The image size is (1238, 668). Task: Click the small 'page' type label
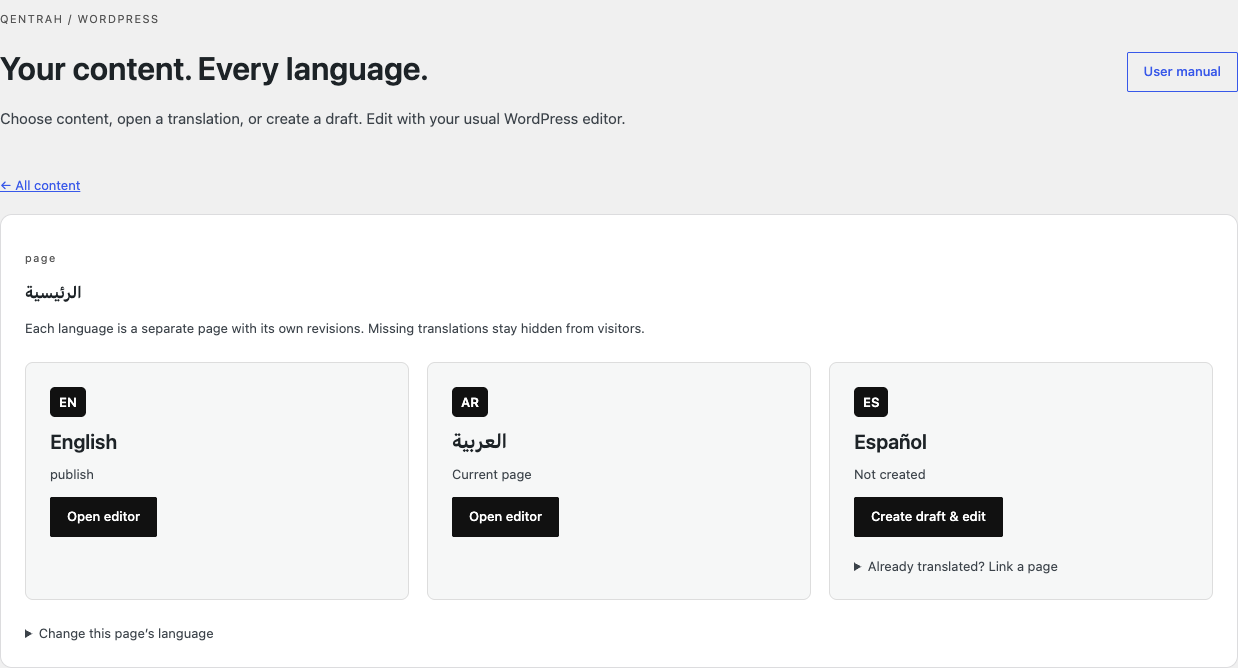pos(40,259)
